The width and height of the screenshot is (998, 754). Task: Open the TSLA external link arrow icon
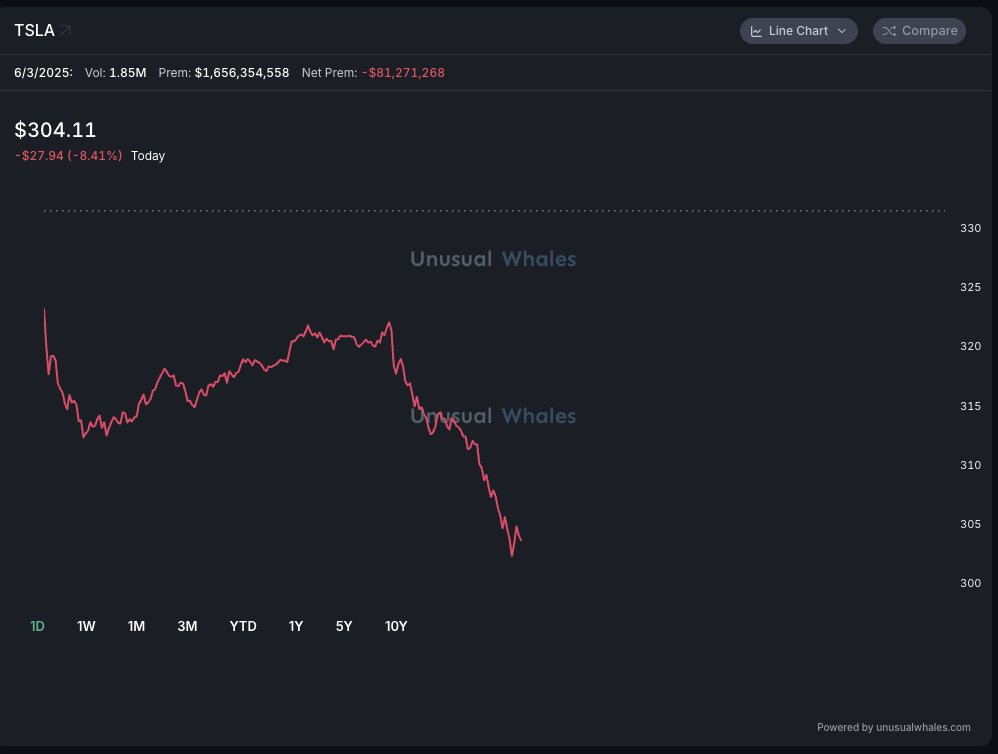tap(65, 31)
